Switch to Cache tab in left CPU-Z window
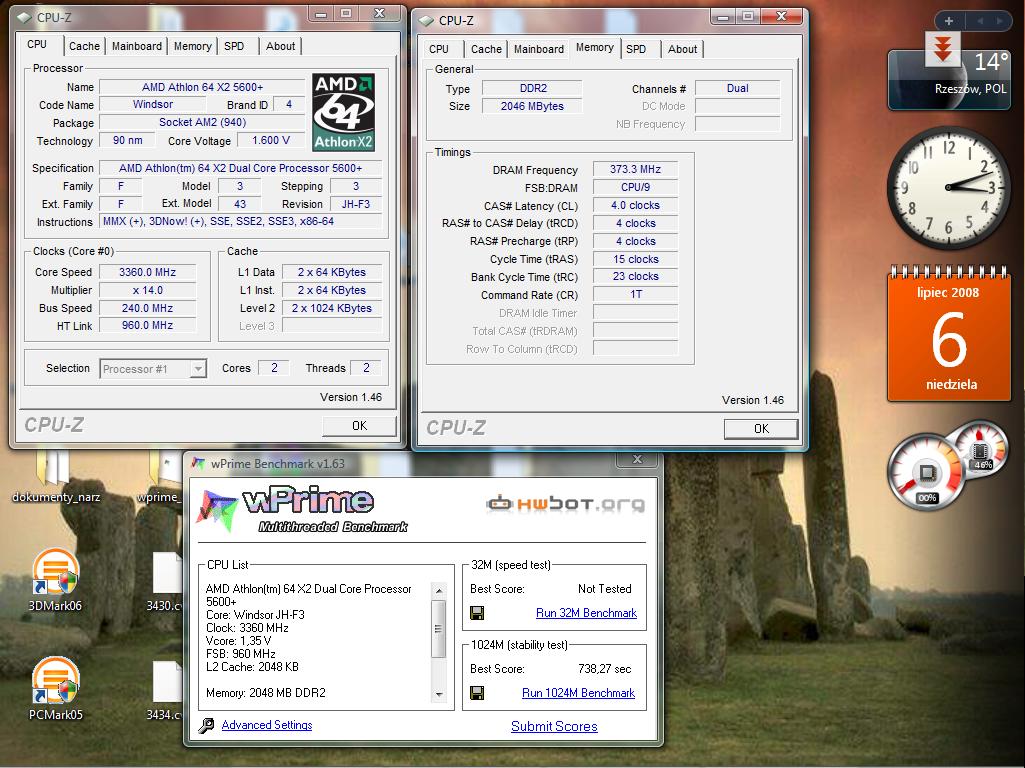Image resolution: width=1025 pixels, height=768 pixels. 84,46
